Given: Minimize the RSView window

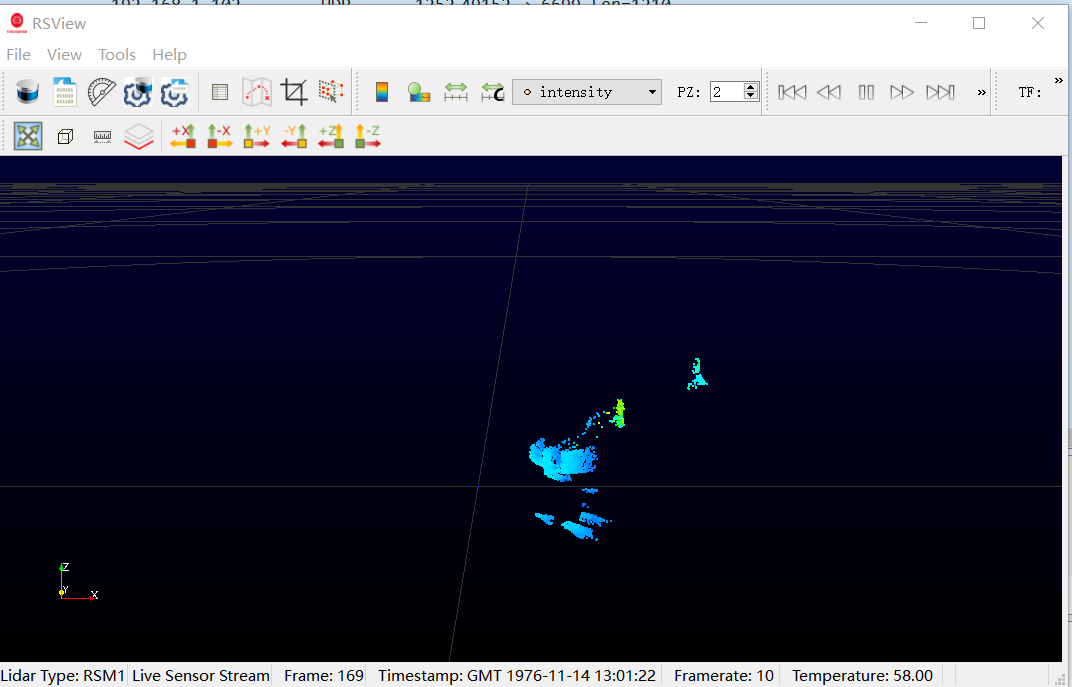Looking at the screenshot, I should (x=921, y=23).
